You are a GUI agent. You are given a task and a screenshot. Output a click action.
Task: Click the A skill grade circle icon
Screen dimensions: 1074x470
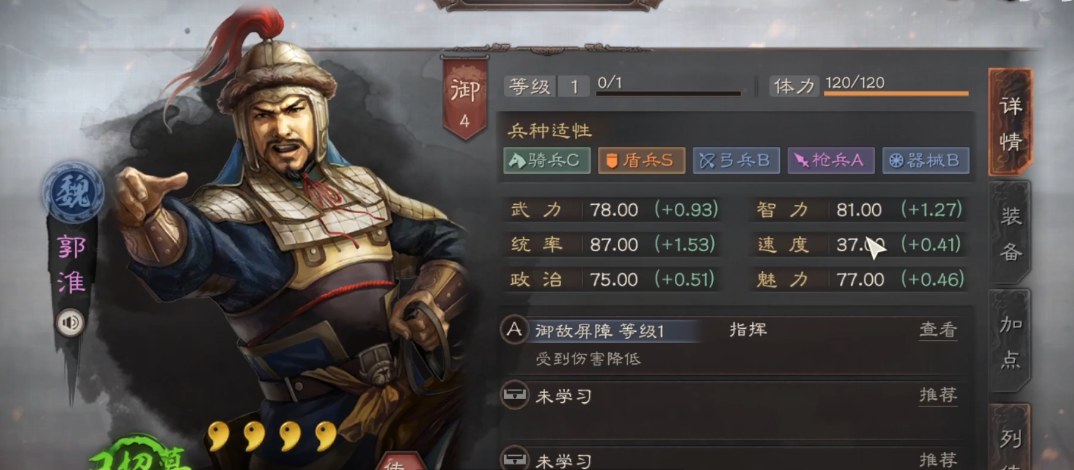(x=514, y=330)
